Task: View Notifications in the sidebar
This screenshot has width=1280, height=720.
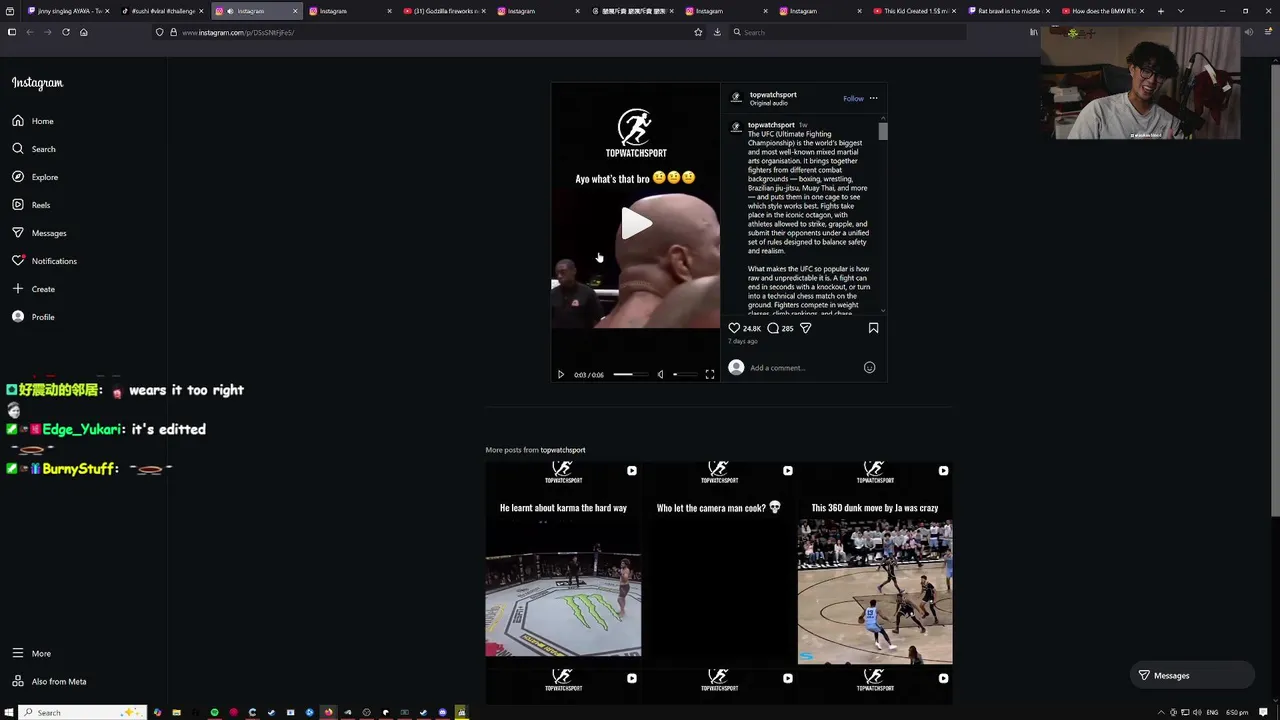Action: coord(44,261)
